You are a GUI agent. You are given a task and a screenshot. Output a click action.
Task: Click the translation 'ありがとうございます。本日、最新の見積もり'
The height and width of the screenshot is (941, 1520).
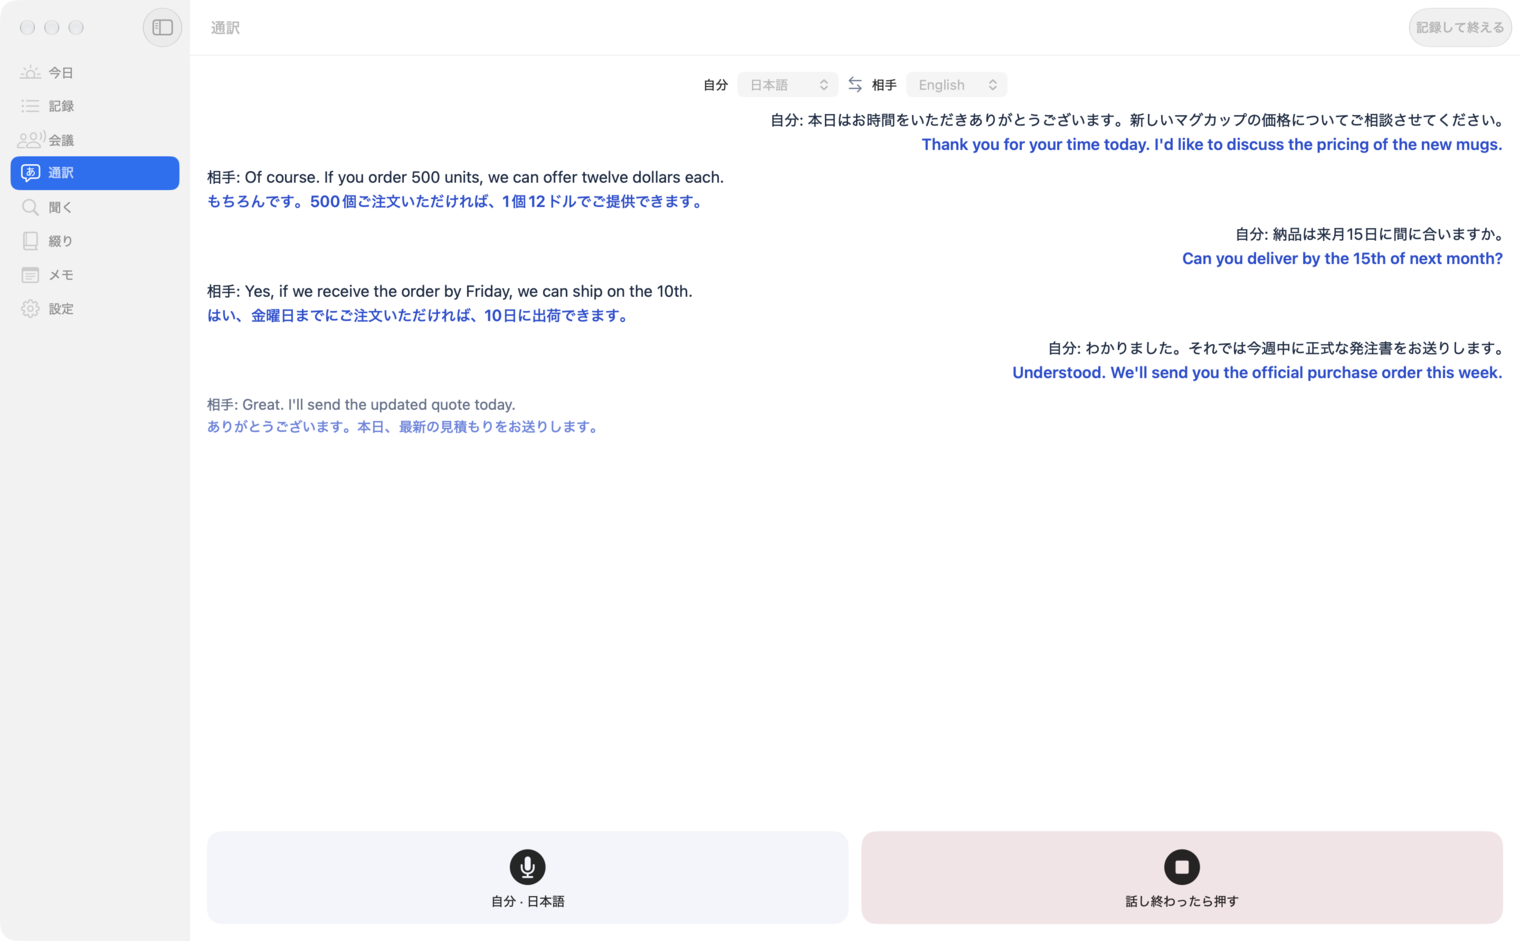[x=405, y=426]
